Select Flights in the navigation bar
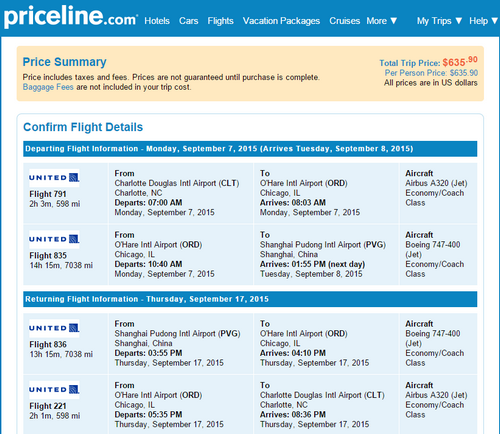Viewport: 500px width, 434px height. click(x=220, y=21)
